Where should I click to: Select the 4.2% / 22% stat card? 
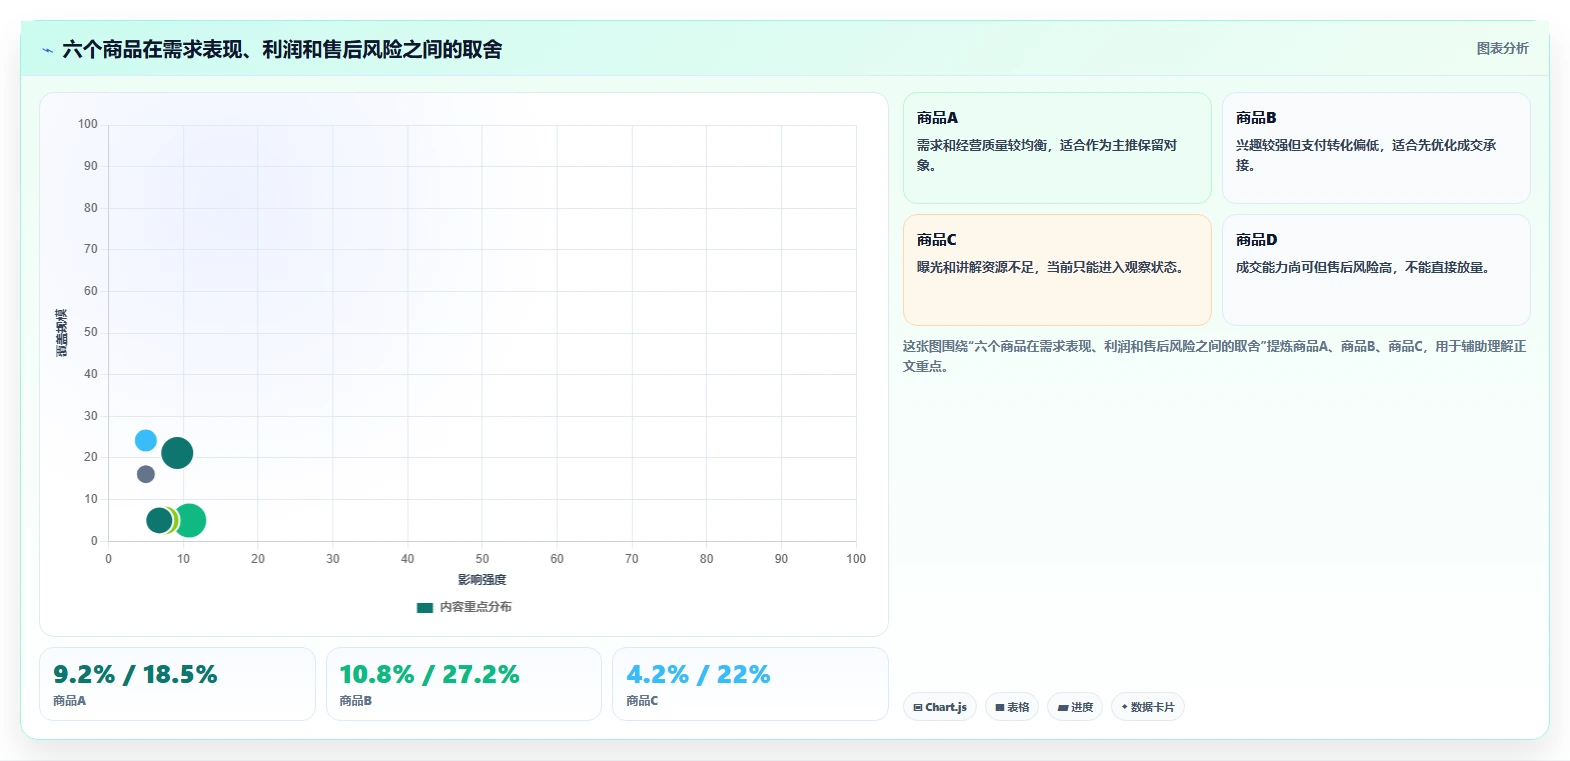pos(750,684)
